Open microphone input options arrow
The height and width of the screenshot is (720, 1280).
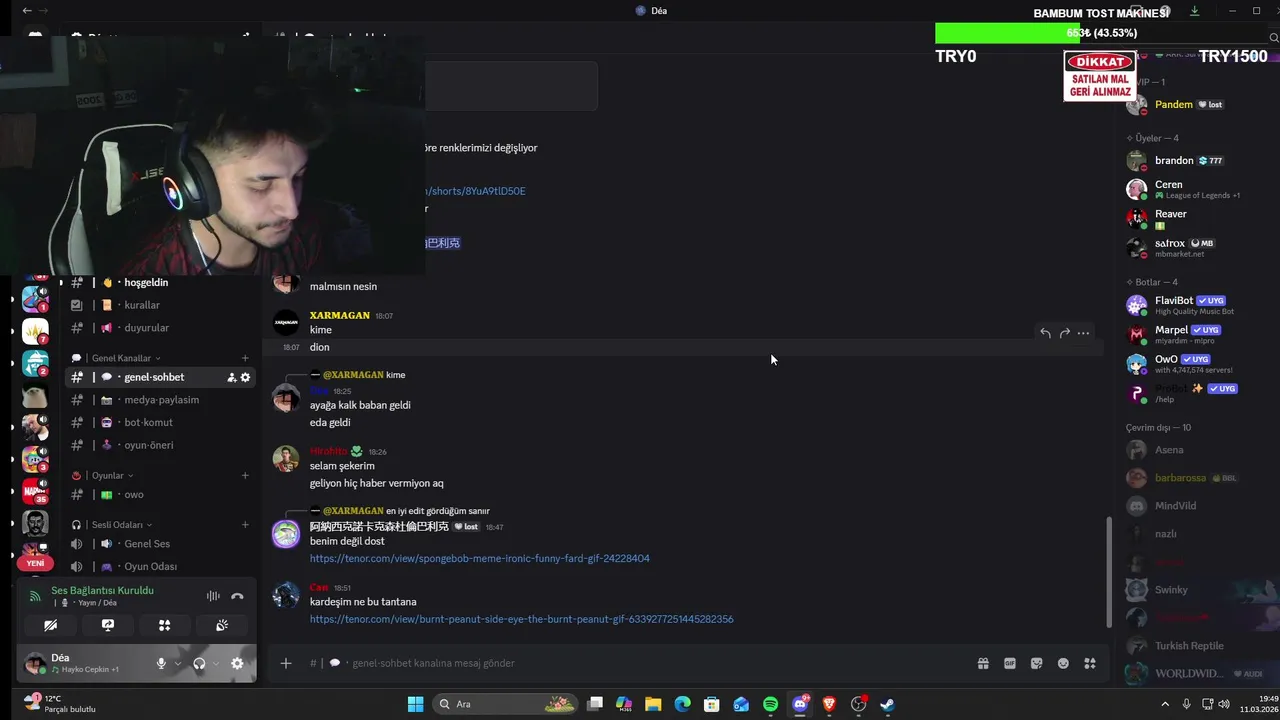(178, 663)
